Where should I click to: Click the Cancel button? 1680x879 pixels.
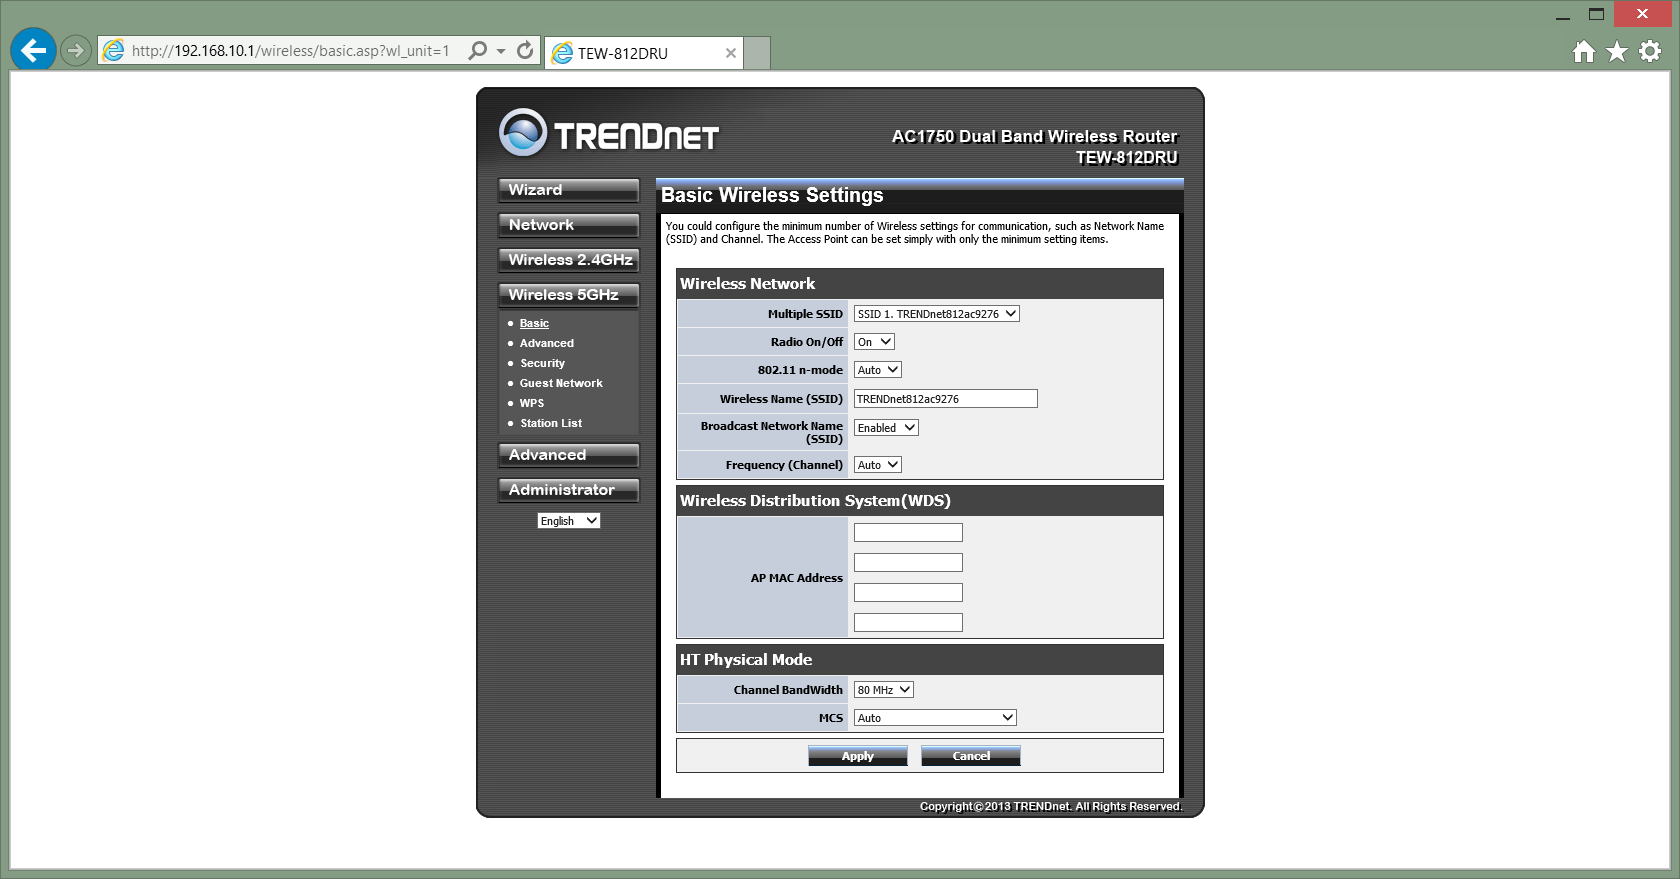click(971, 756)
